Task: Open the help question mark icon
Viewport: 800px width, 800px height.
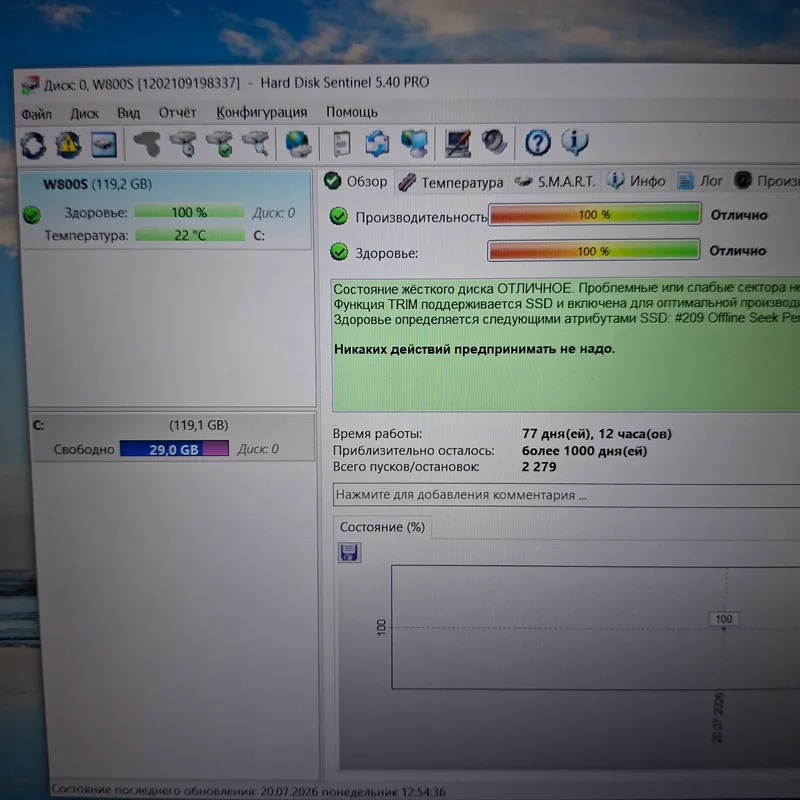Action: pyautogui.click(x=538, y=142)
